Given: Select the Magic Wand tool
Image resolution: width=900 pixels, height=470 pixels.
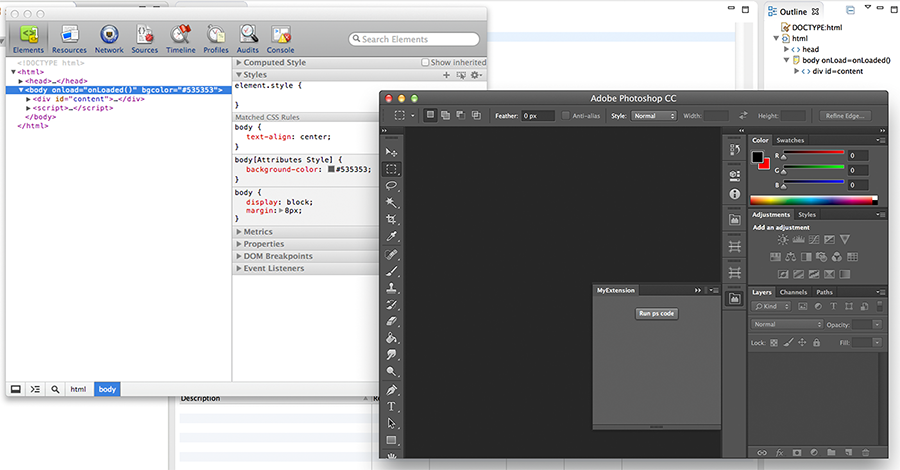Looking at the screenshot, I should tap(391, 202).
